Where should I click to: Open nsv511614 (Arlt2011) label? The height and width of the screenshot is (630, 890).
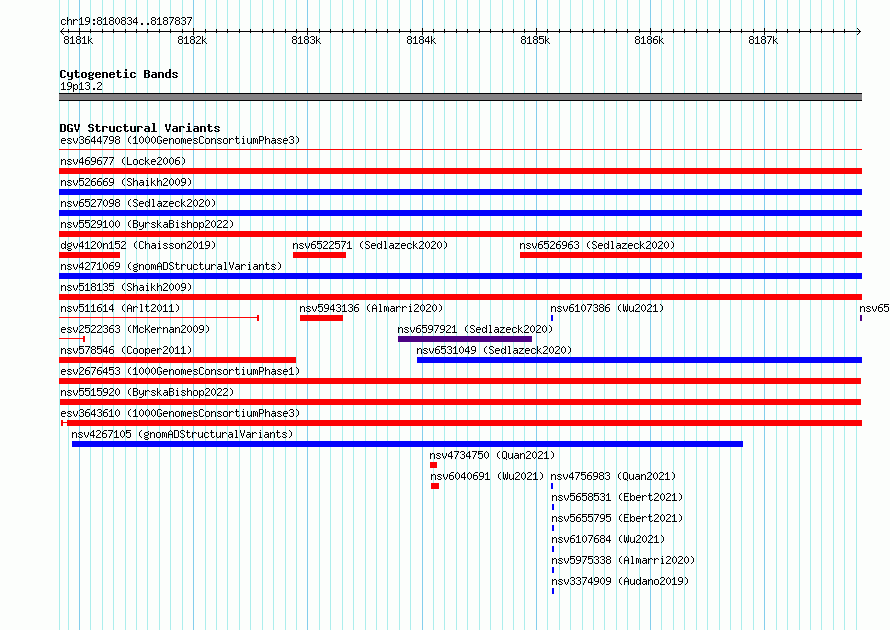point(120,308)
